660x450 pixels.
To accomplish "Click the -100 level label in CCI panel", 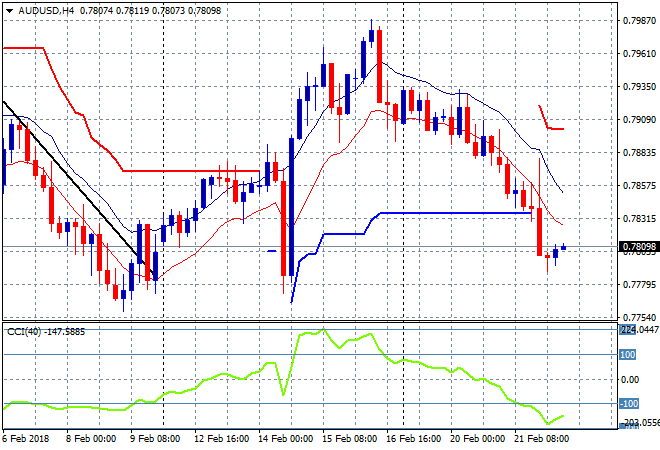I will tap(628, 404).
